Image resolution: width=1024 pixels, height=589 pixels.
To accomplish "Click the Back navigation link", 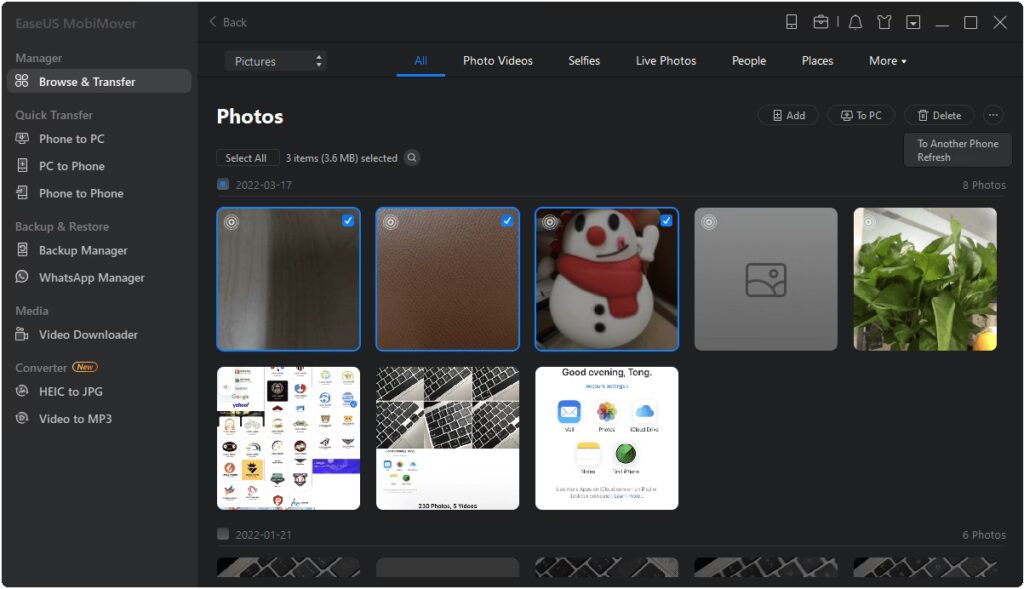I will [x=228, y=22].
